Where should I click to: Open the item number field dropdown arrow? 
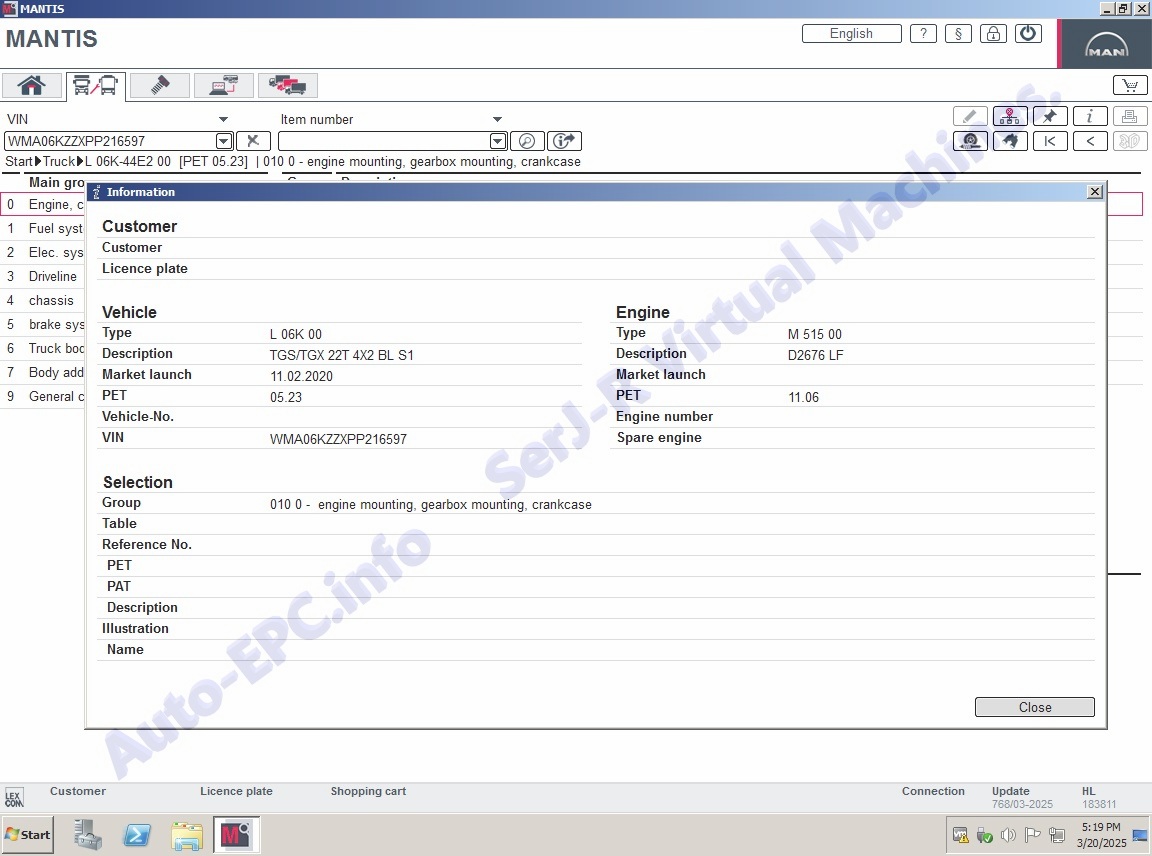(x=497, y=141)
